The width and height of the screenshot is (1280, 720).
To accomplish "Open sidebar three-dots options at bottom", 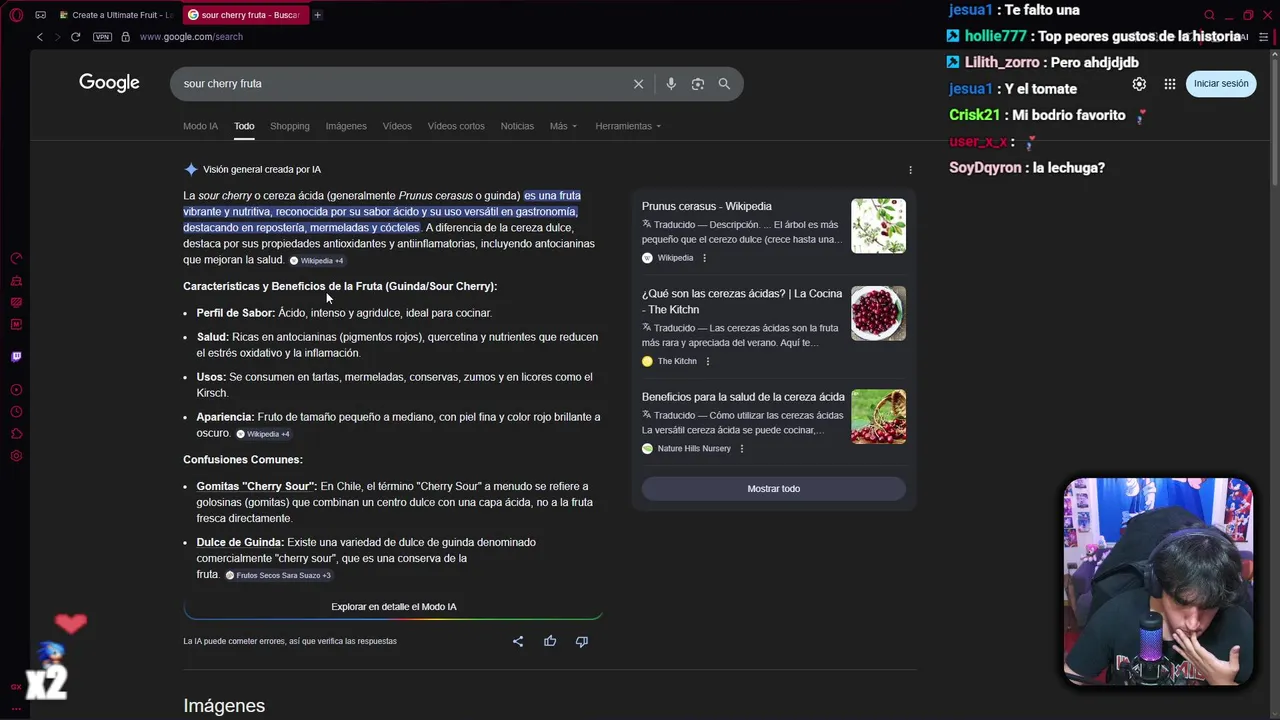I will tap(16, 708).
